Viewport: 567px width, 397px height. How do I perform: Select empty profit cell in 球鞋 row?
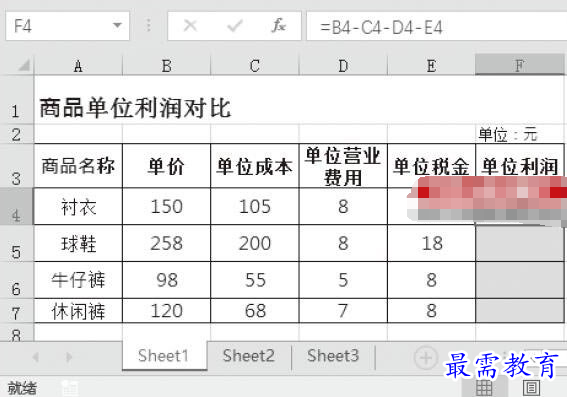520,243
